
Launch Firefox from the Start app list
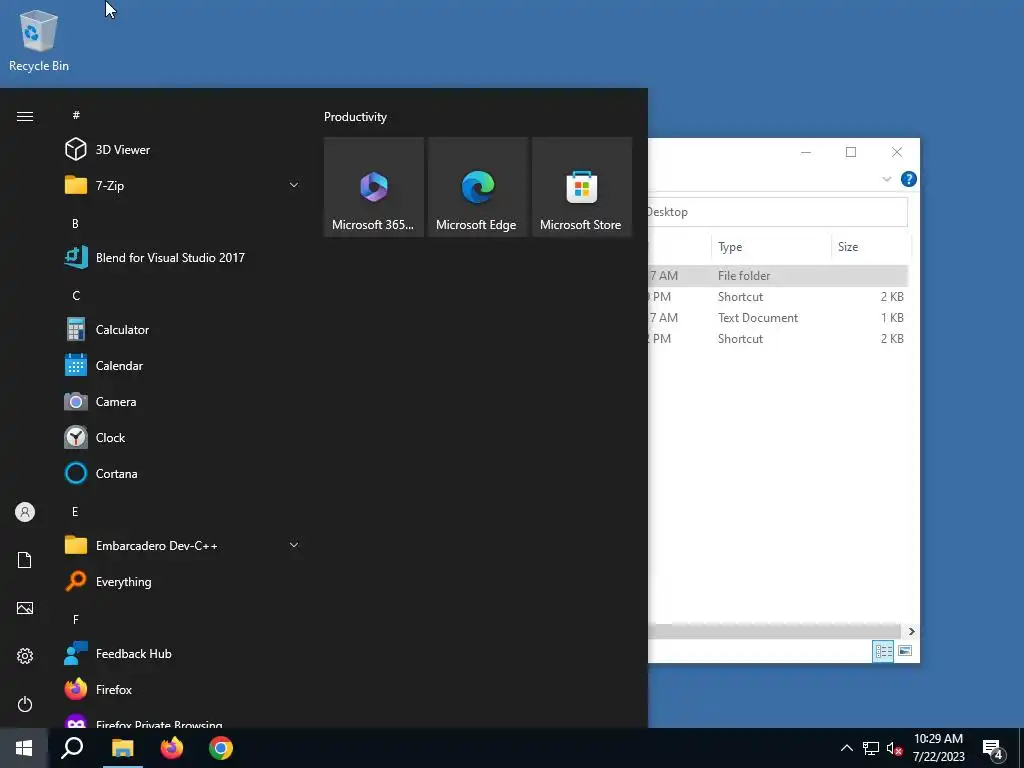click(x=183, y=689)
